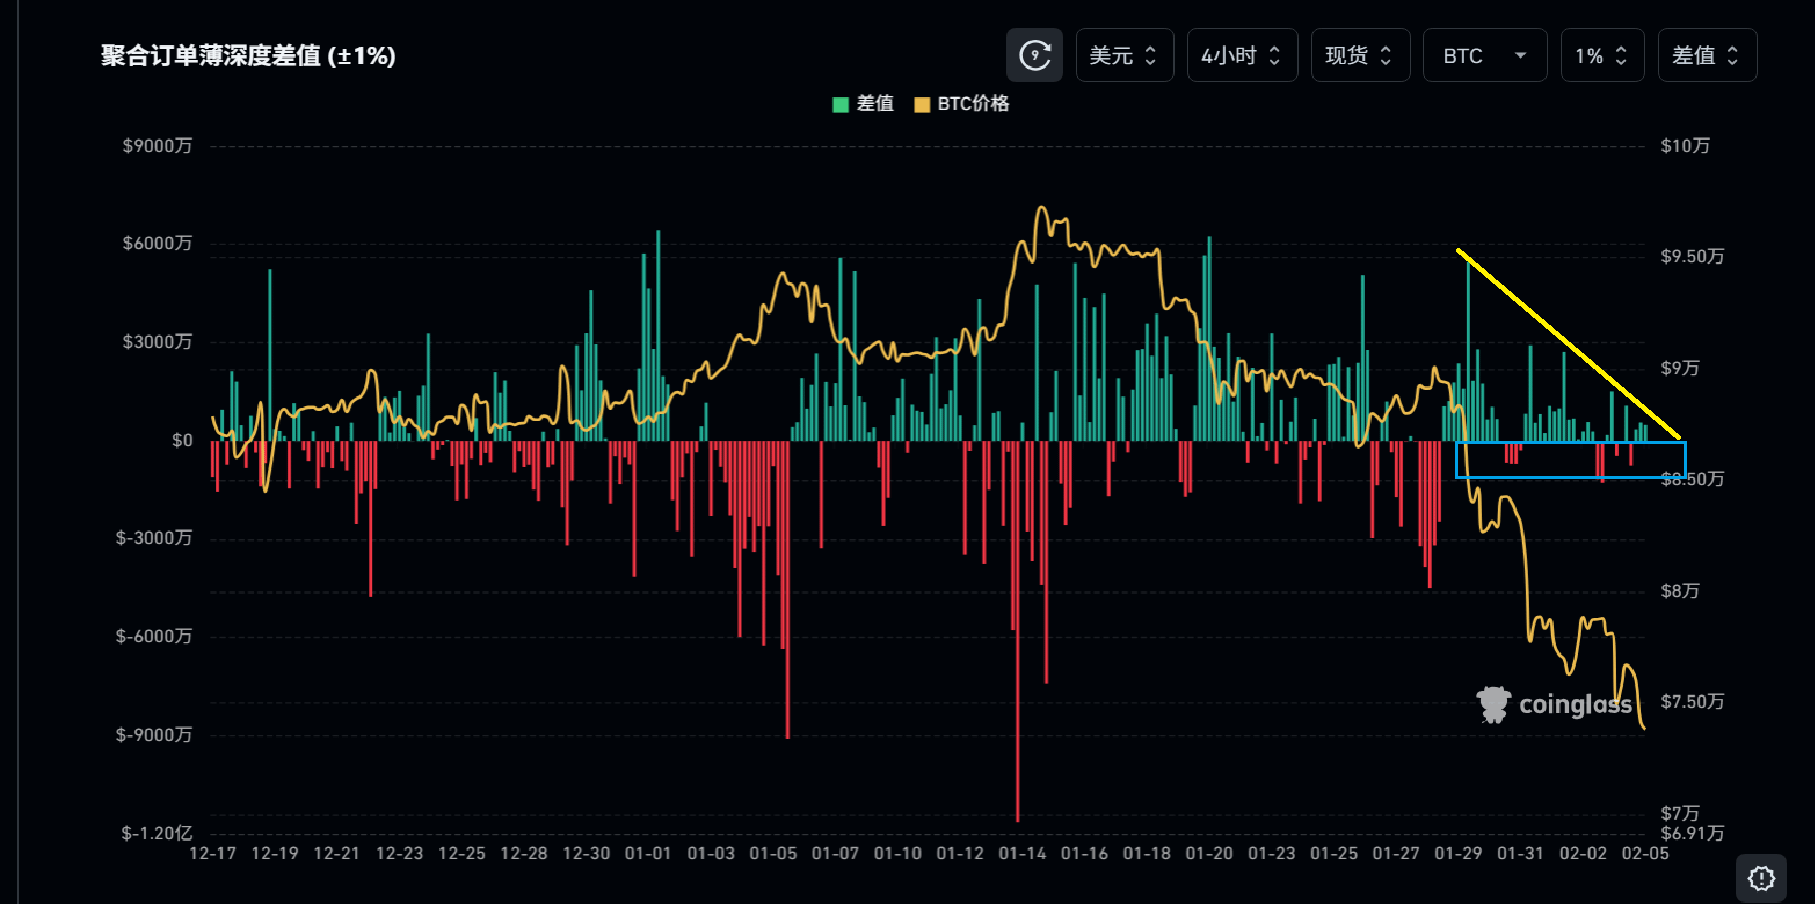Screen dimensions: 1815x904
Task: Select the 01-12 date label
Action: click(x=960, y=853)
